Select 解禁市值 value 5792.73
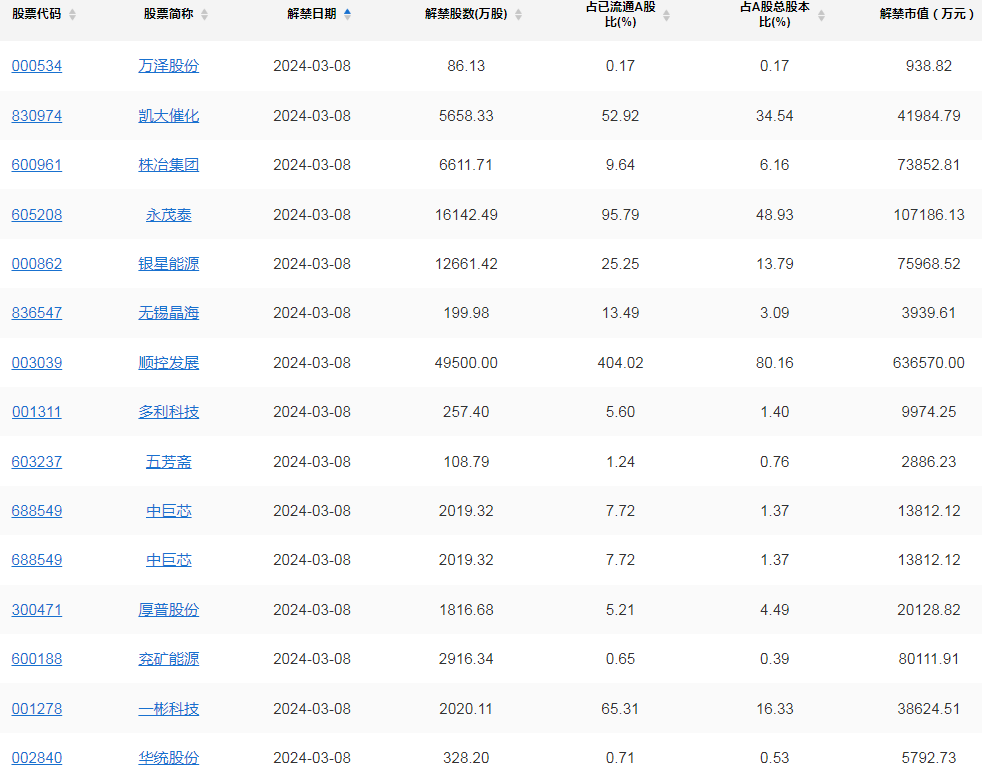The image size is (982, 775). click(929, 757)
